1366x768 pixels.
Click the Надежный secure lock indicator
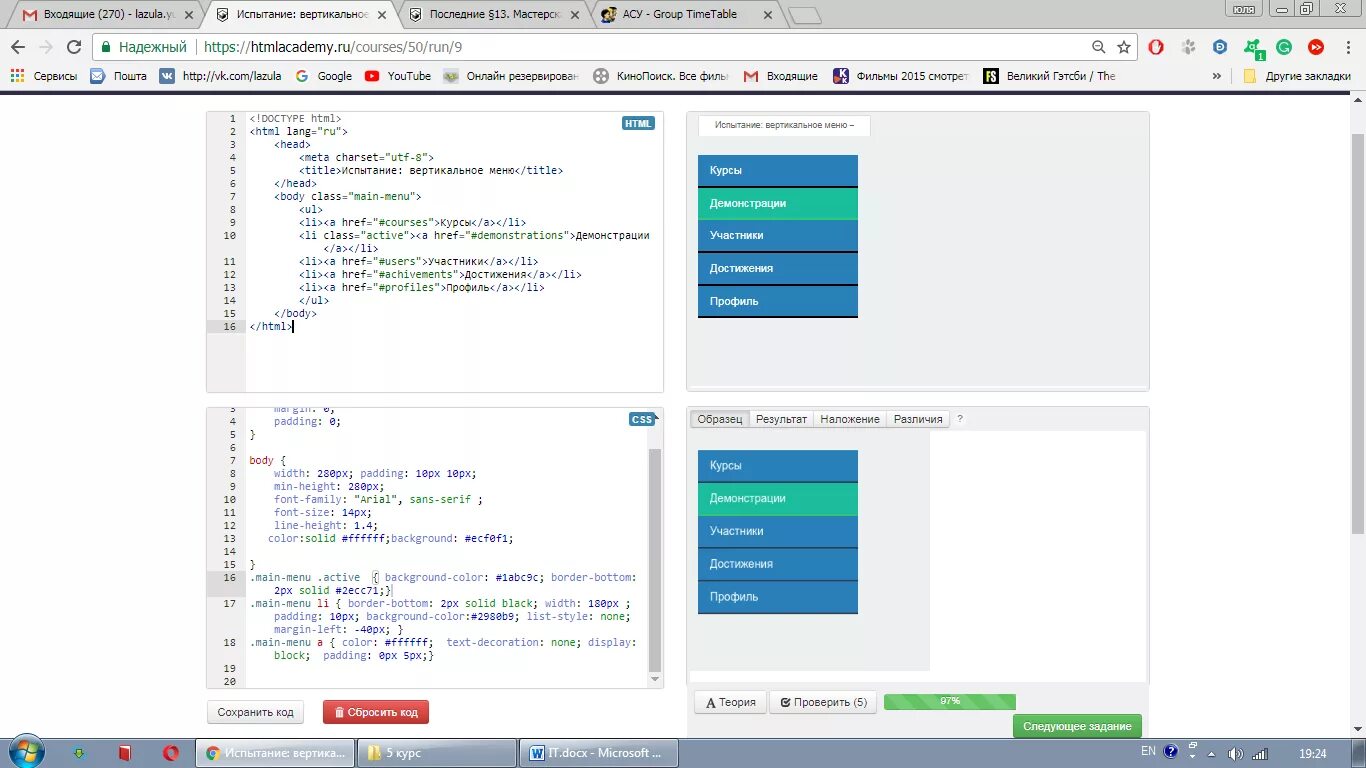pyautogui.click(x=144, y=47)
